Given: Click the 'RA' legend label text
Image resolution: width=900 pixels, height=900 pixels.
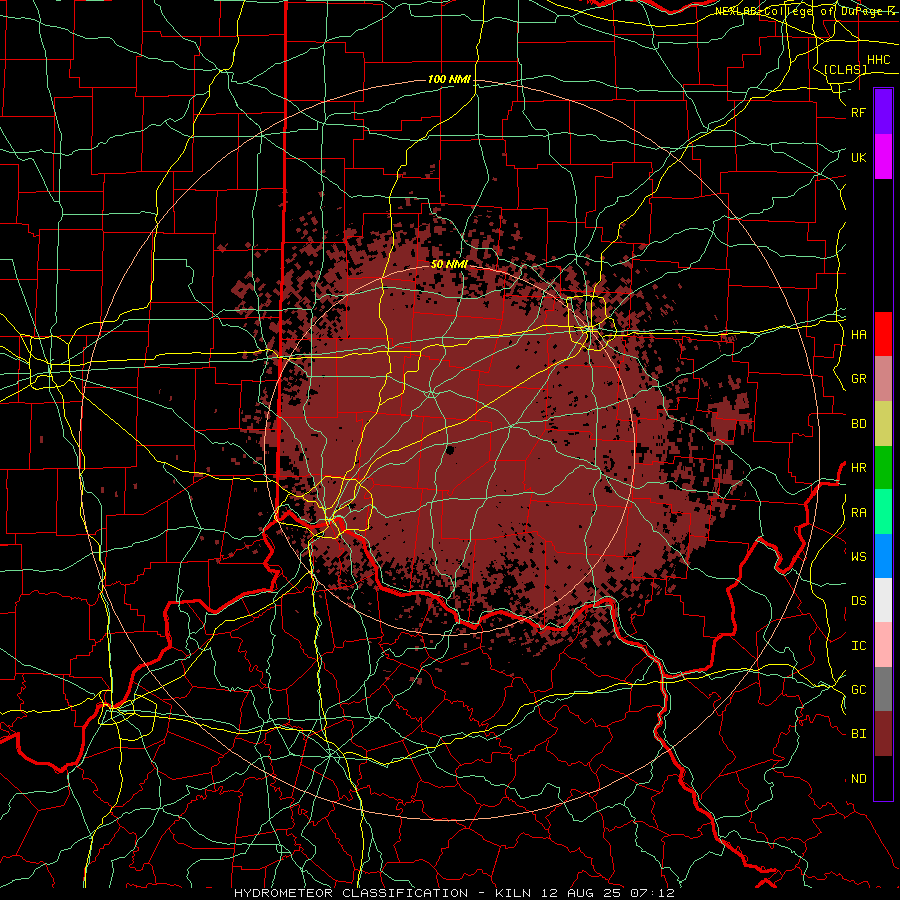Looking at the screenshot, I should point(858,513).
